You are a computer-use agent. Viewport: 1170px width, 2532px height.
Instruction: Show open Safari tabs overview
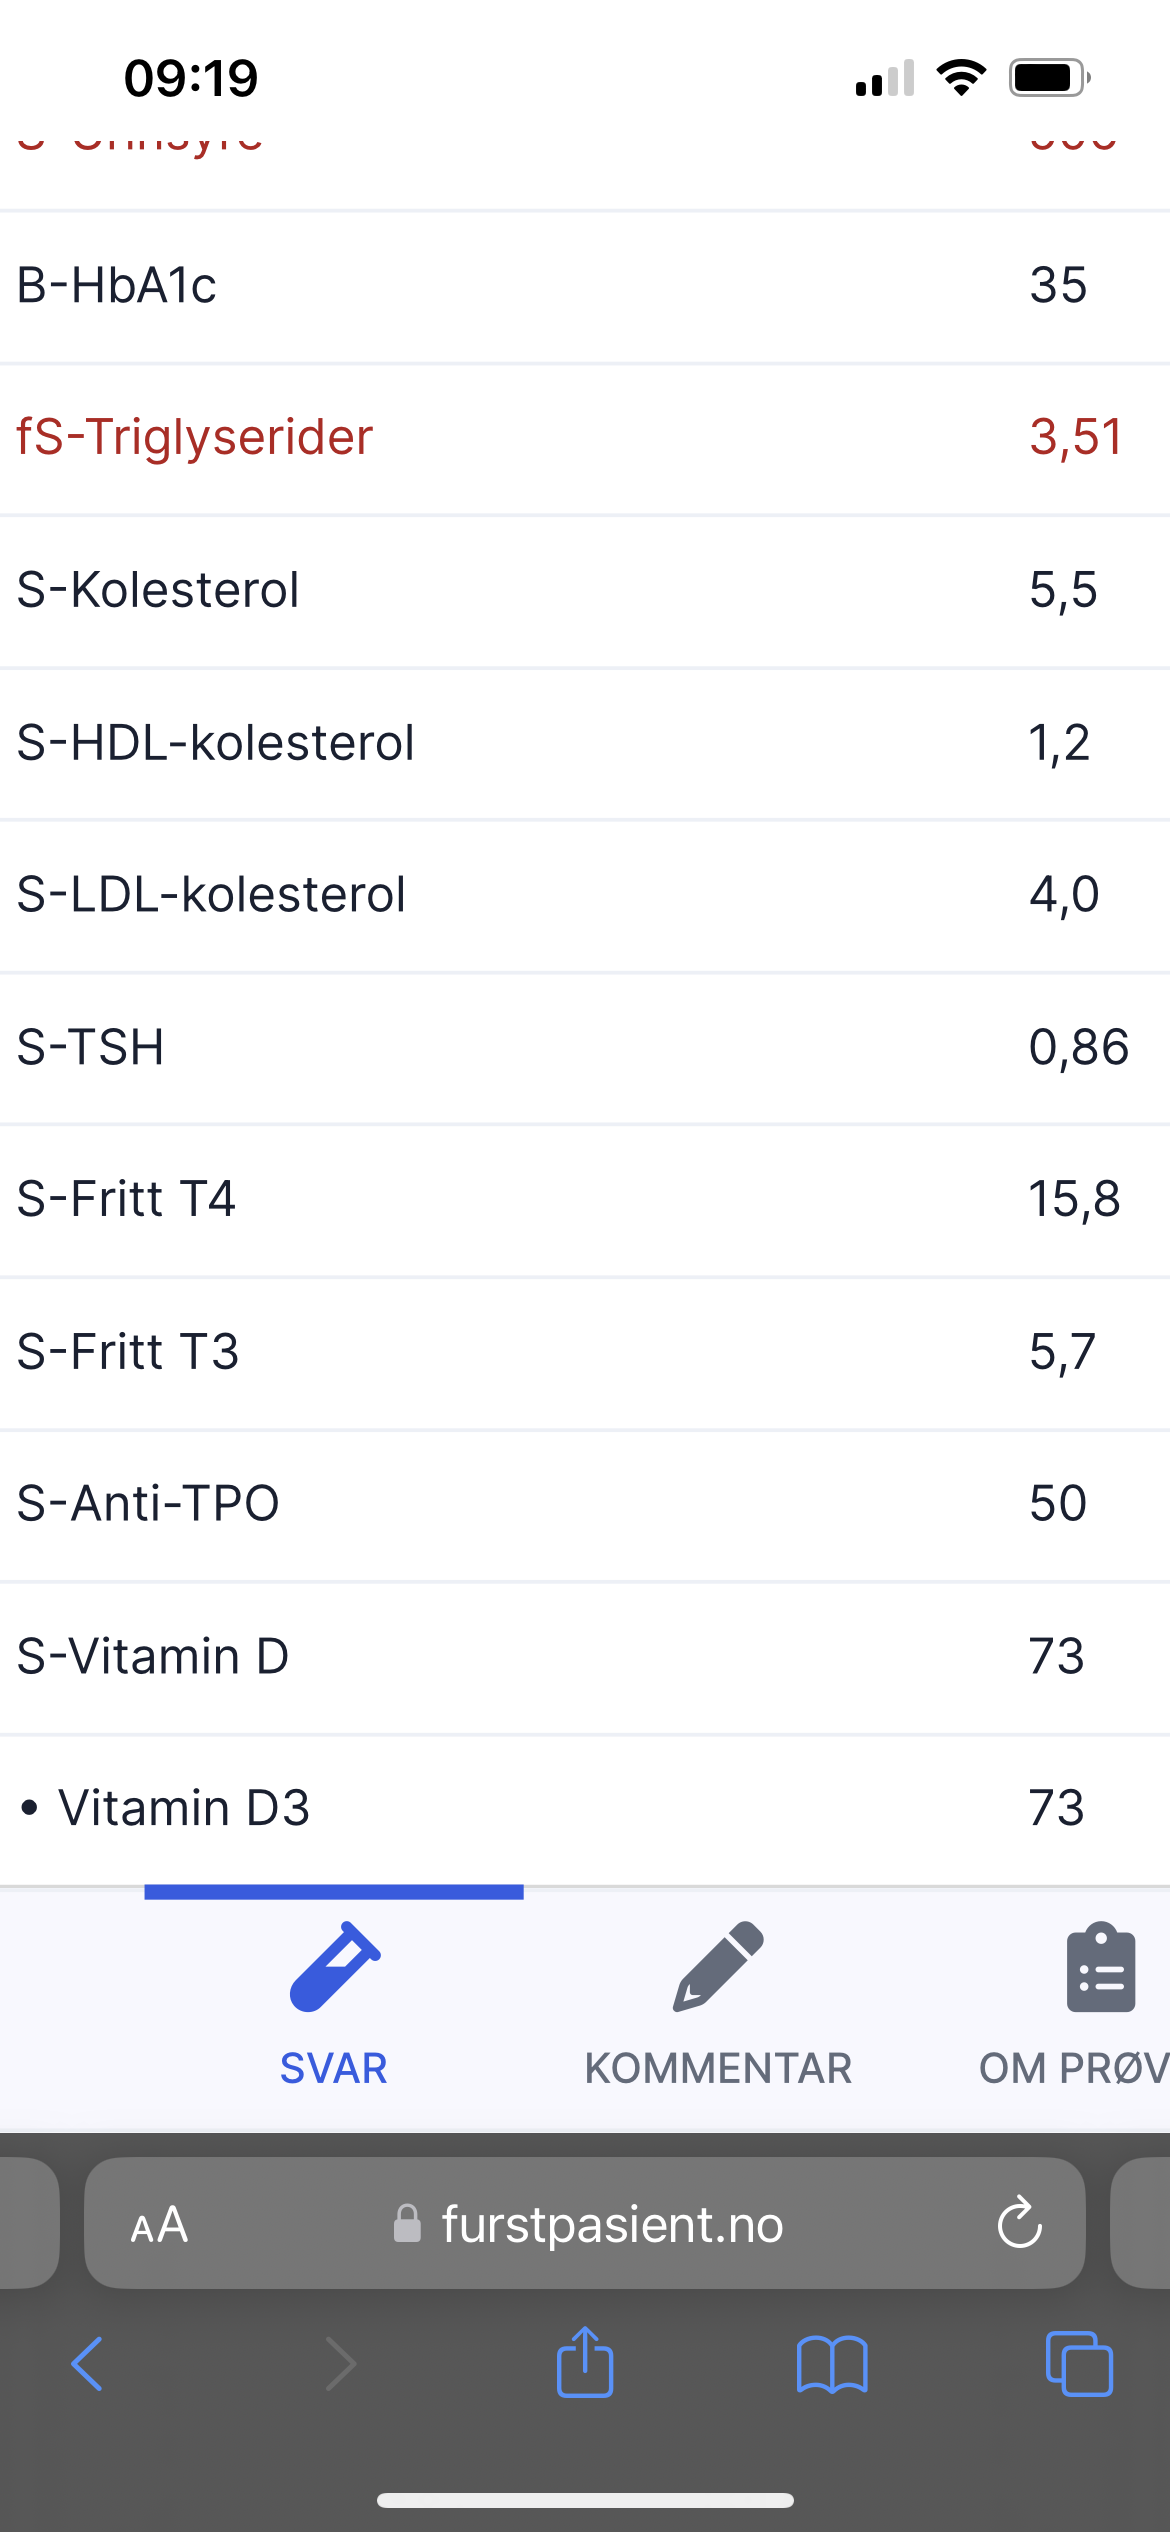(x=1078, y=2364)
